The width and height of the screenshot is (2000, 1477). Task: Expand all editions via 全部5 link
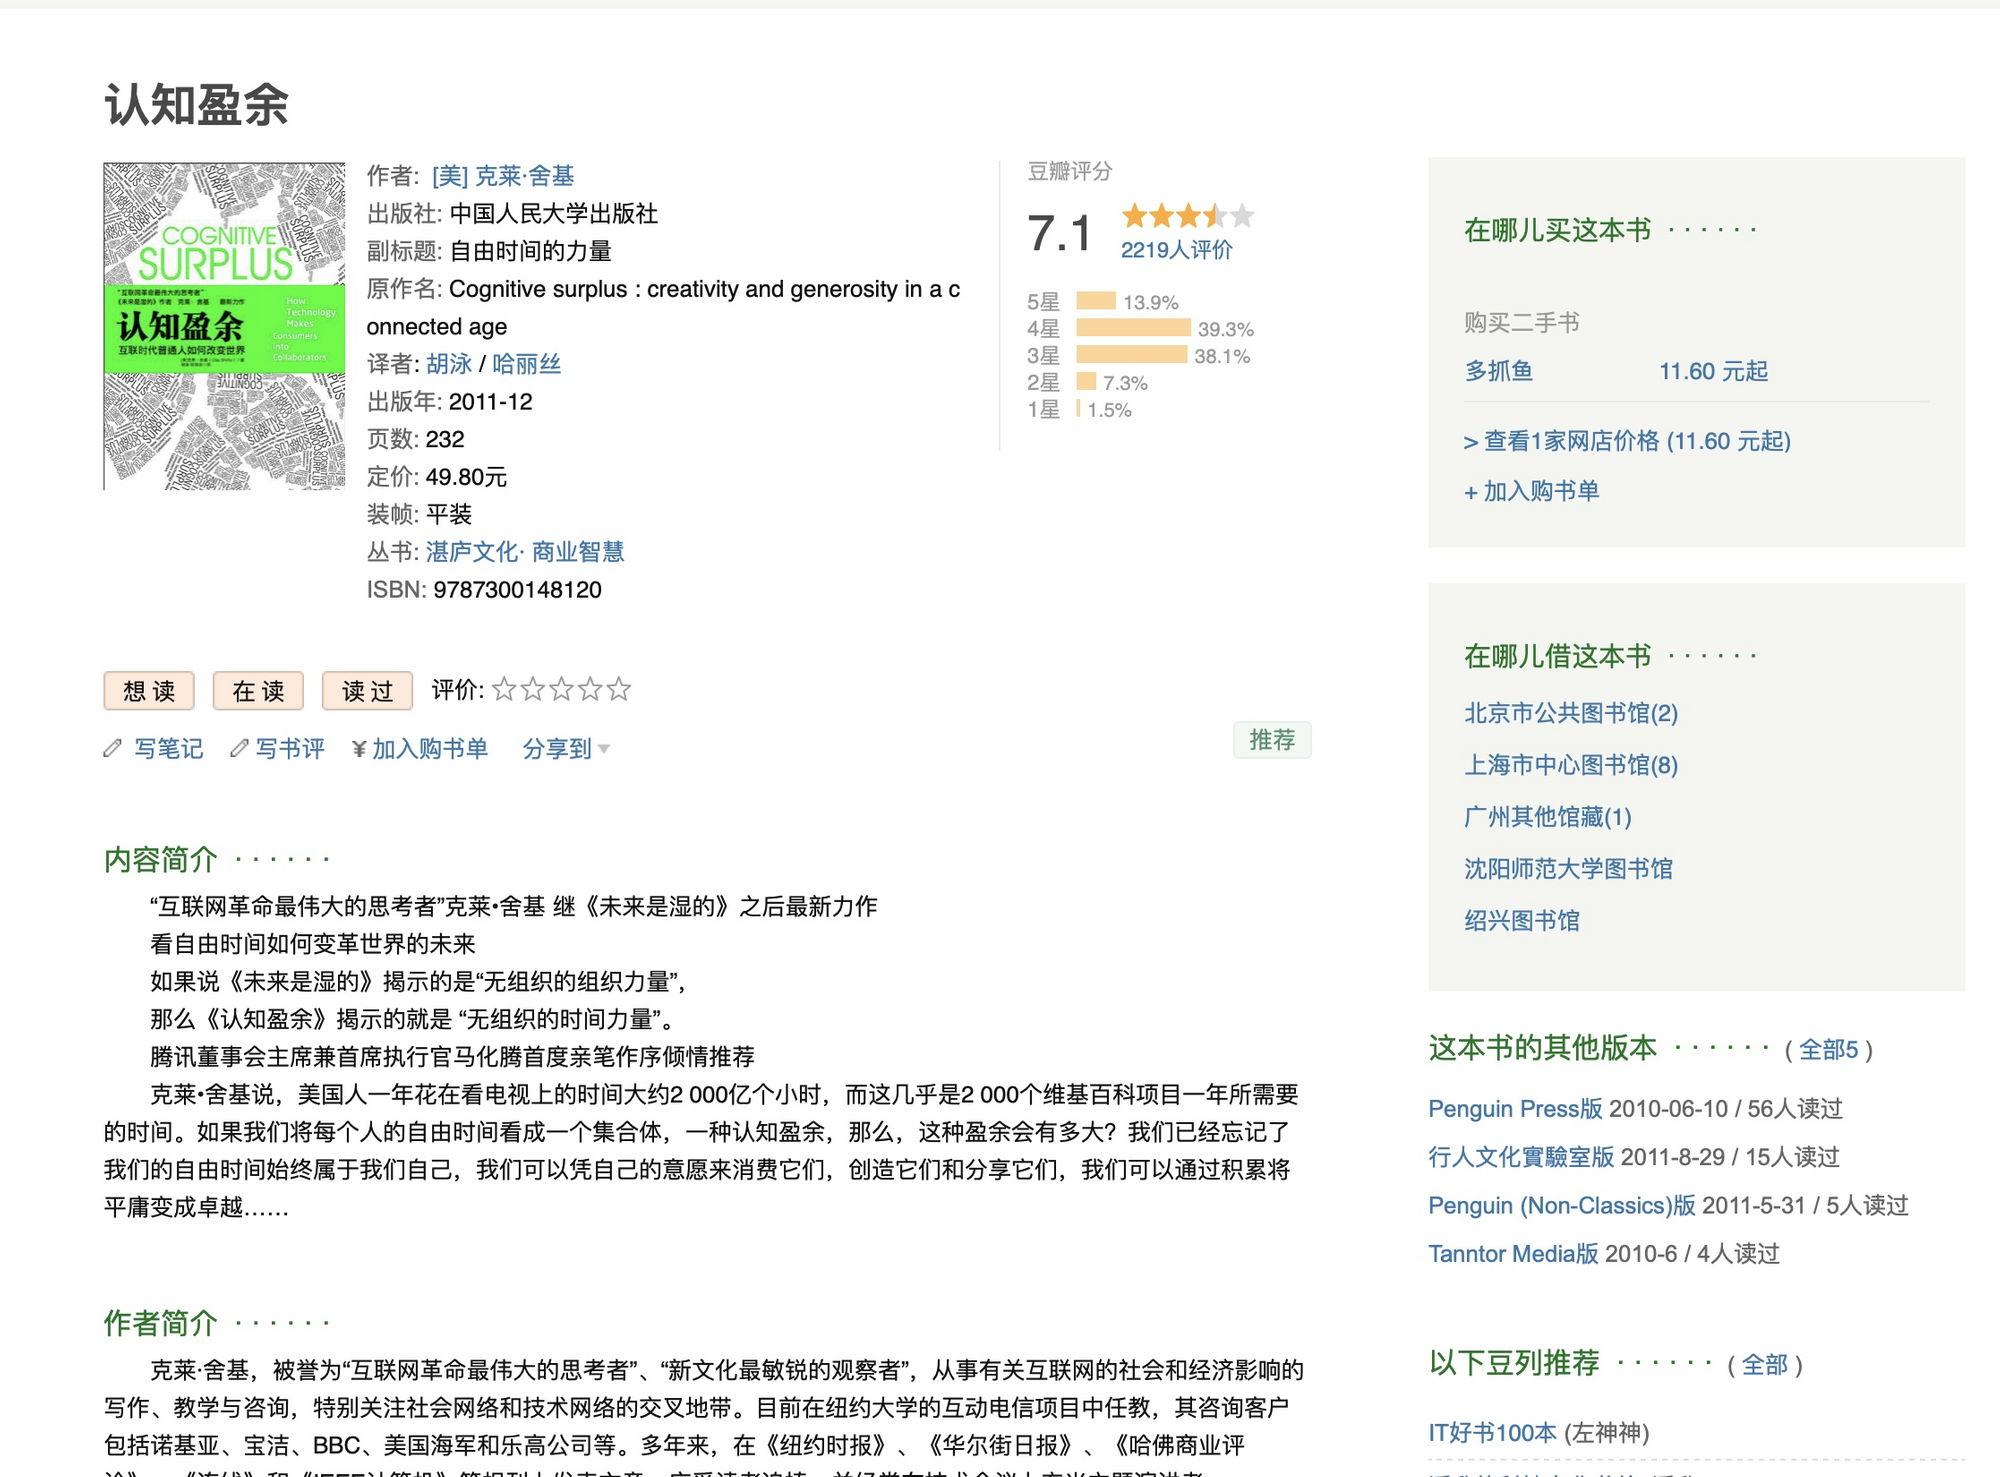(1828, 1049)
